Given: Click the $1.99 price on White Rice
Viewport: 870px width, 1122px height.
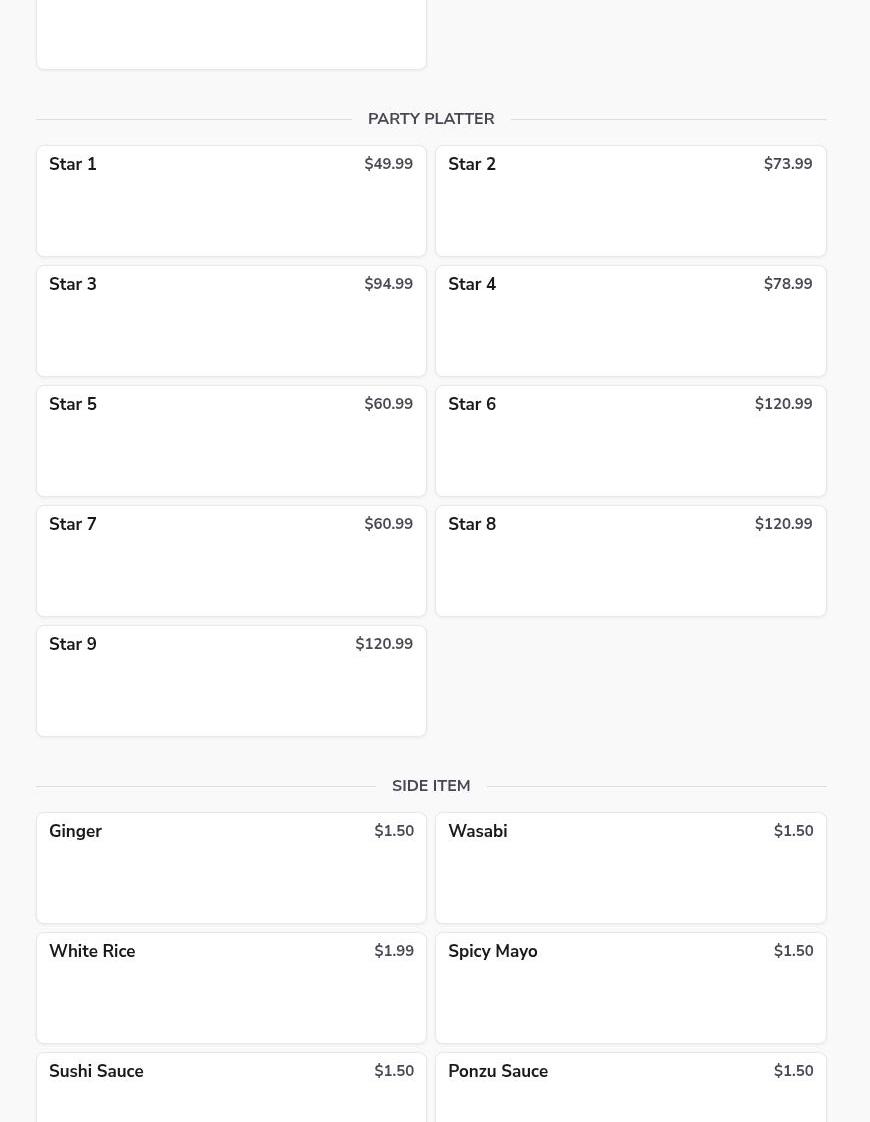Looking at the screenshot, I should point(394,951).
